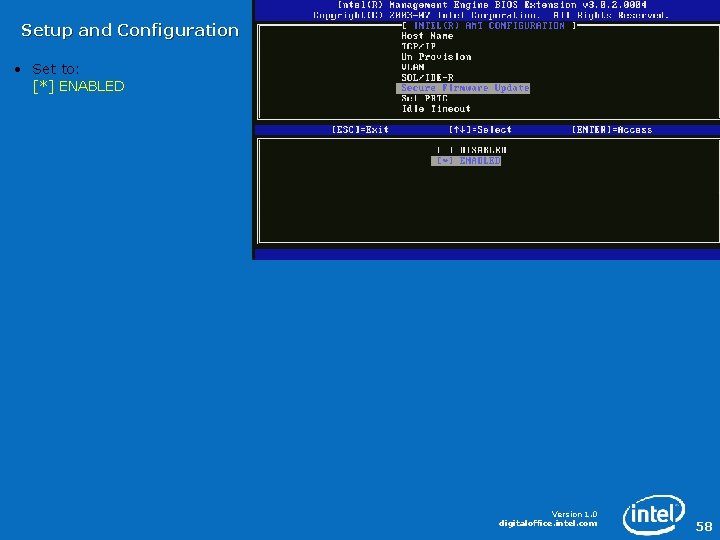Click the green [*] ENABLED slide text
720x540 pixels.
(79, 86)
